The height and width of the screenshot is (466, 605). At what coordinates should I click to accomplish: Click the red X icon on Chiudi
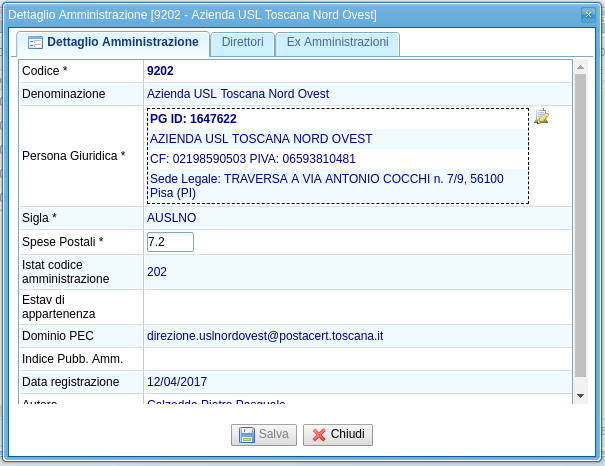(319, 435)
